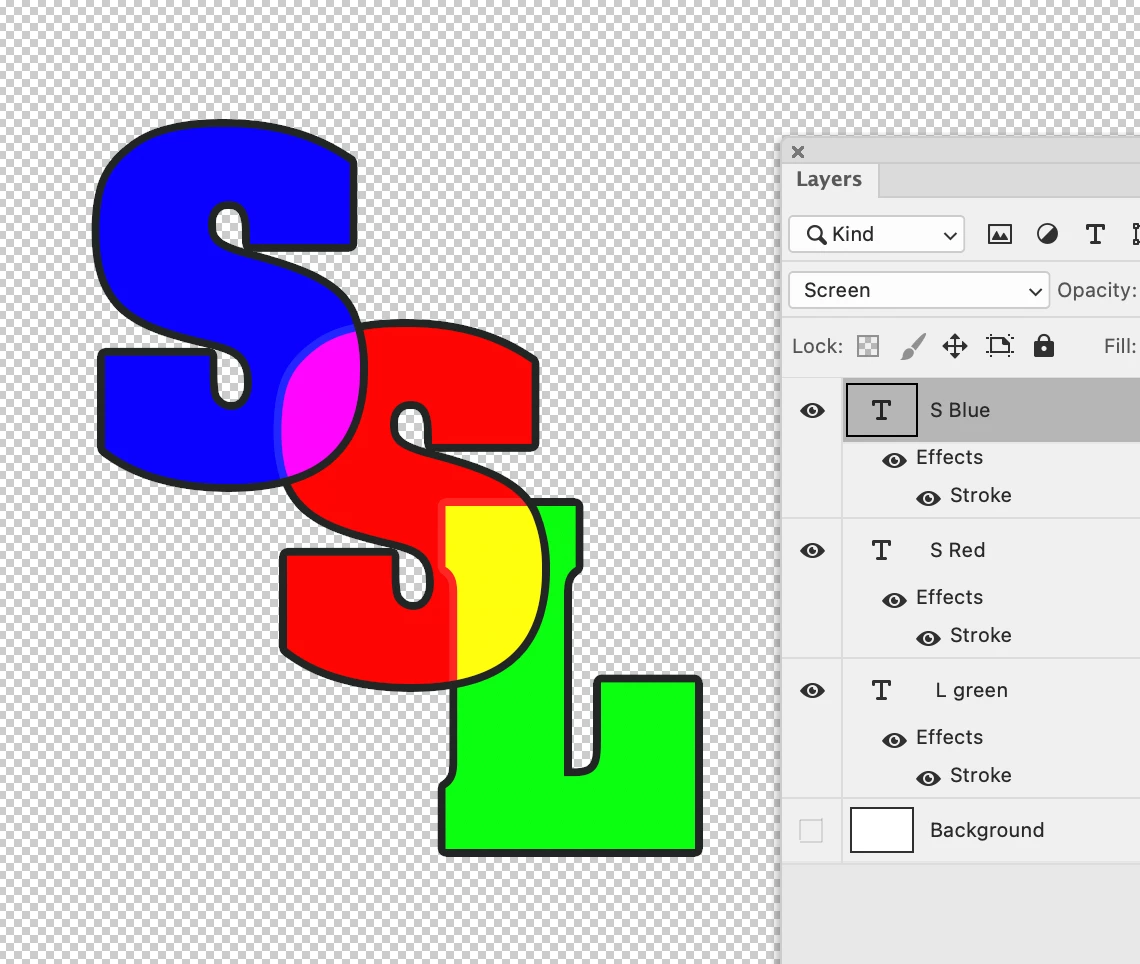This screenshot has width=1140, height=964.
Task: Click the Effects label under S Blue
Action: point(950,457)
